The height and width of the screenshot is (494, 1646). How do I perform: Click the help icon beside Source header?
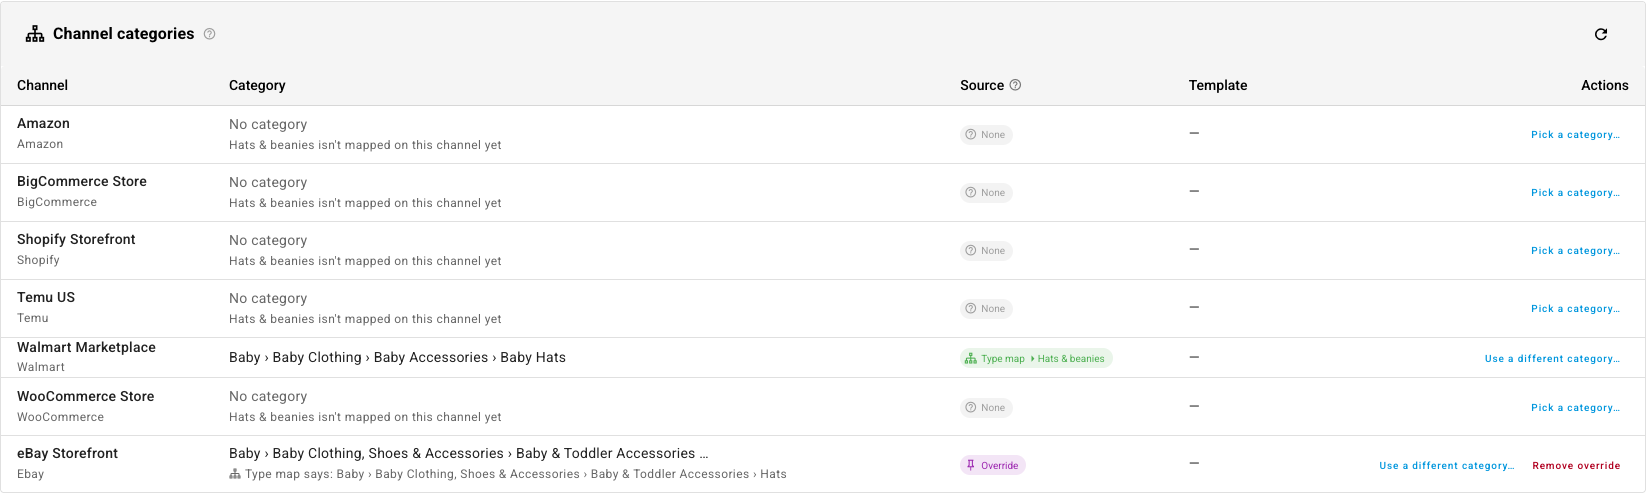pyautogui.click(x=1016, y=85)
